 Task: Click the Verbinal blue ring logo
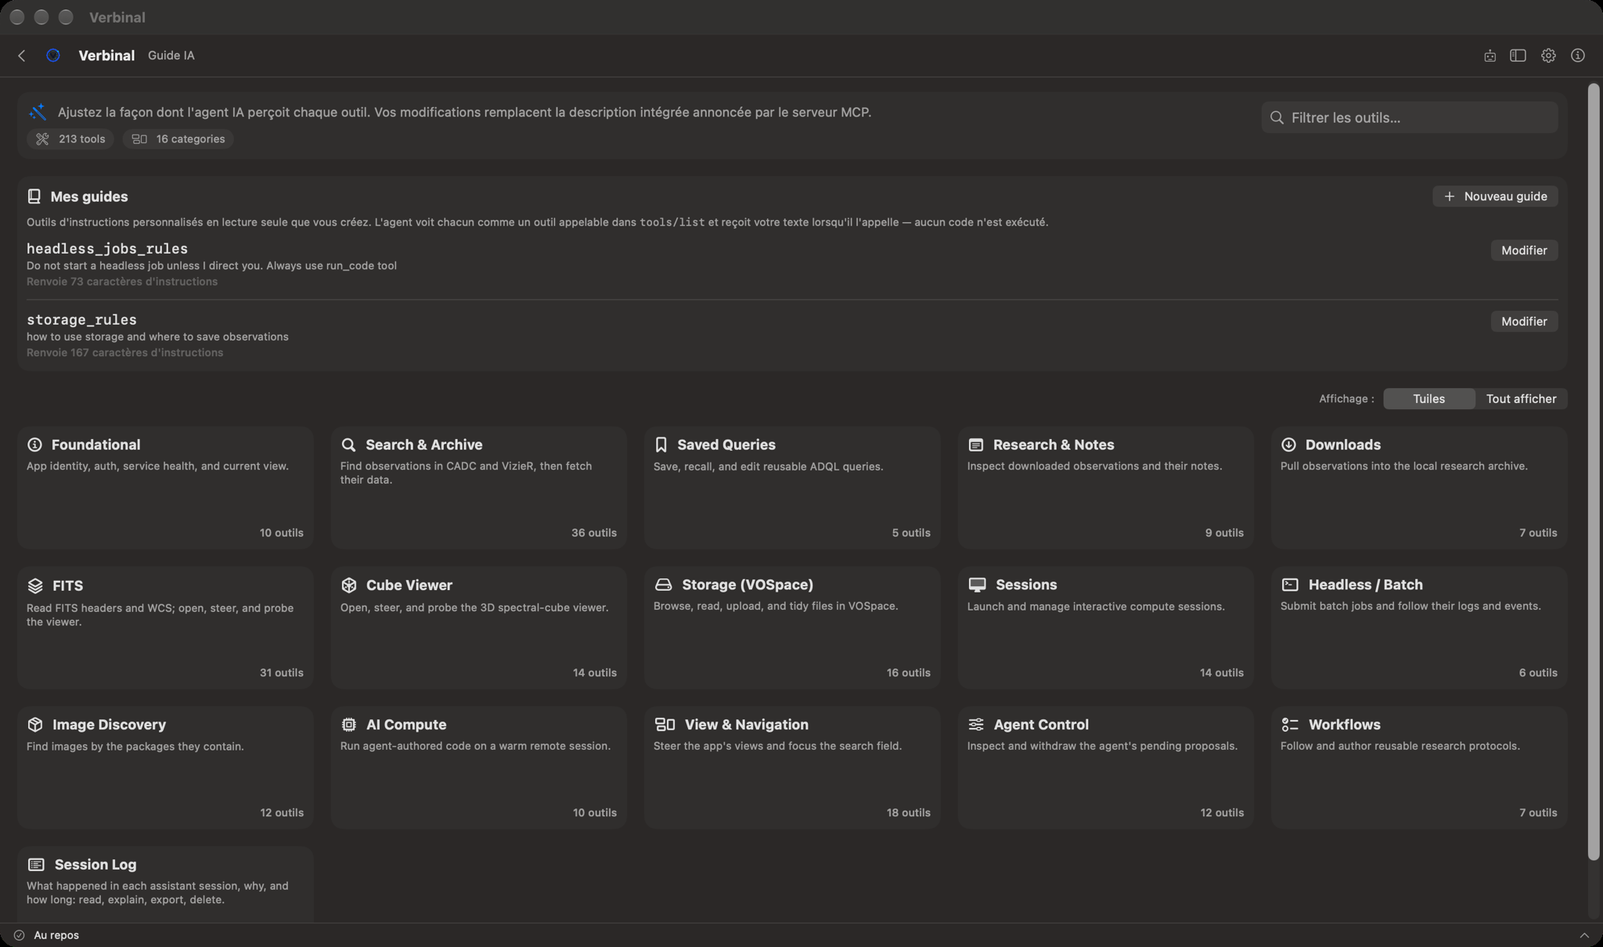(53, 56)
